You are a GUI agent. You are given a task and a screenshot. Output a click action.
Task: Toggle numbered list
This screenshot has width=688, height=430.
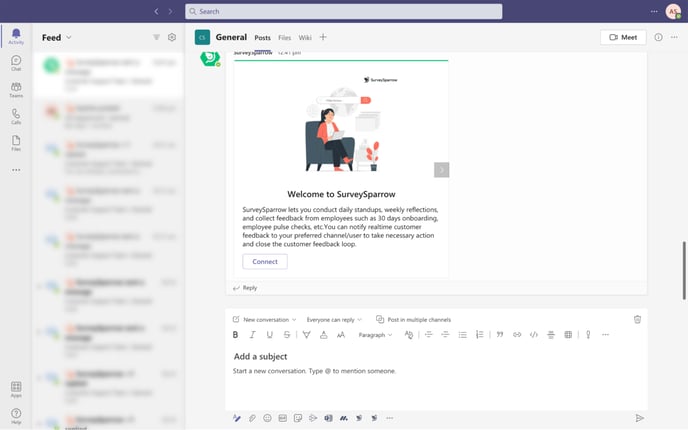(480, 335)
